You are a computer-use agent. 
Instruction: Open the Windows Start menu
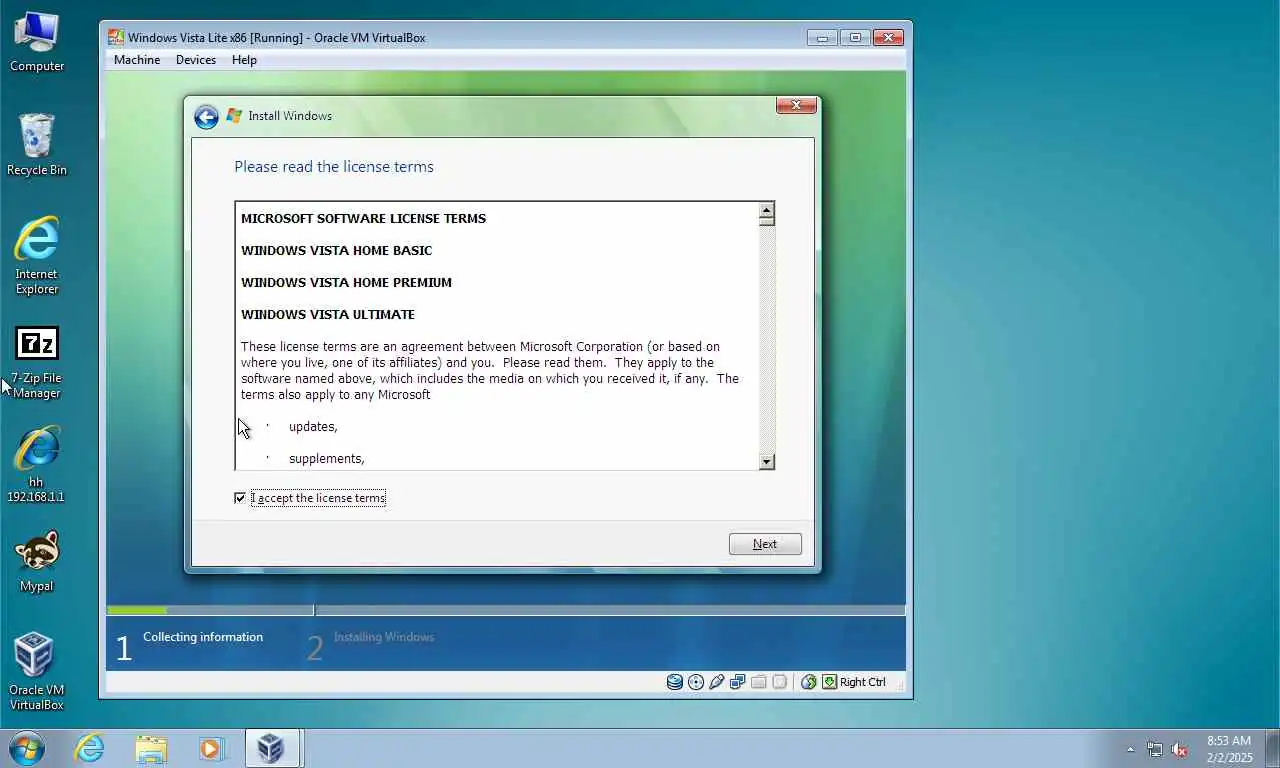click(26, 748)
